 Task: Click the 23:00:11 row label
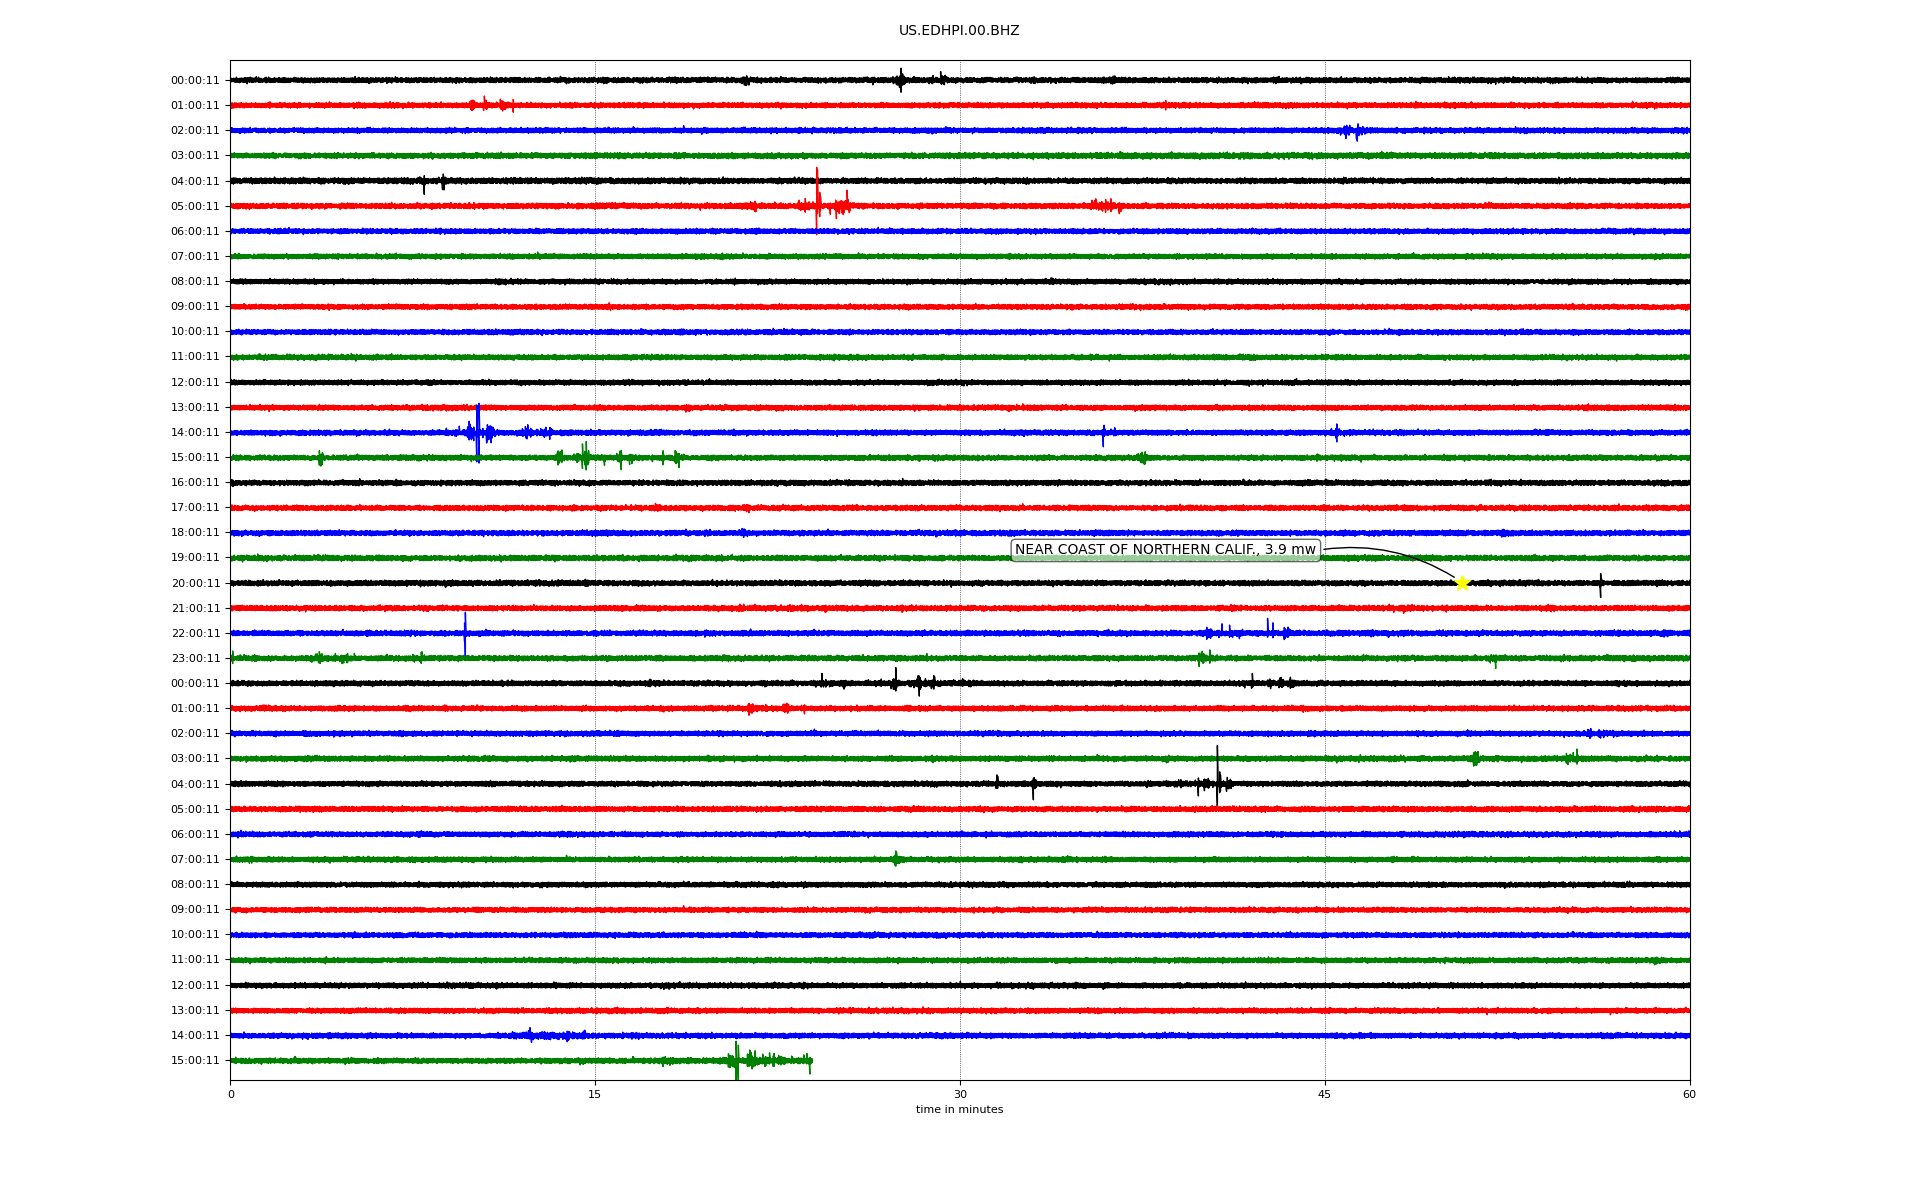pyautogui.click(x=195, y=659)
